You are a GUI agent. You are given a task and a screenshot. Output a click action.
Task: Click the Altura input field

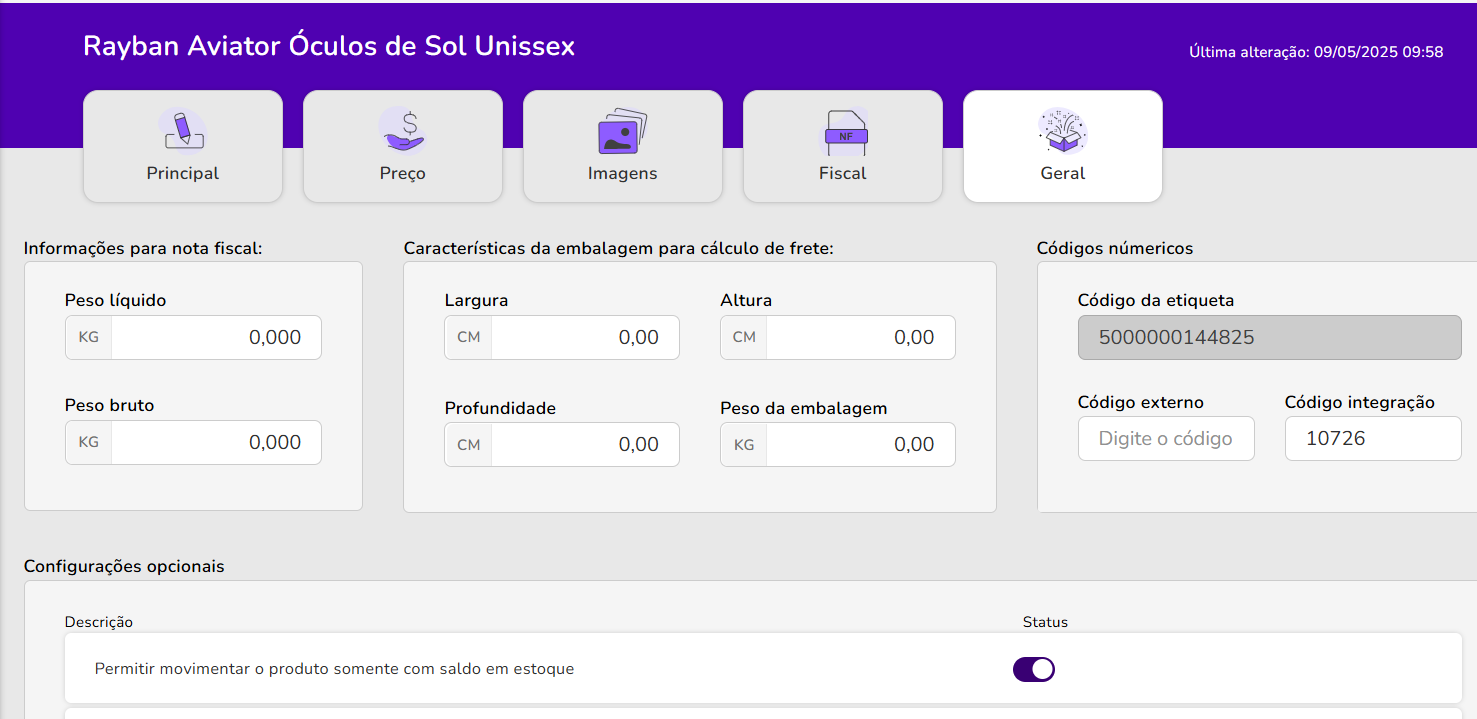pyautogui.click(x=860, y=338)
